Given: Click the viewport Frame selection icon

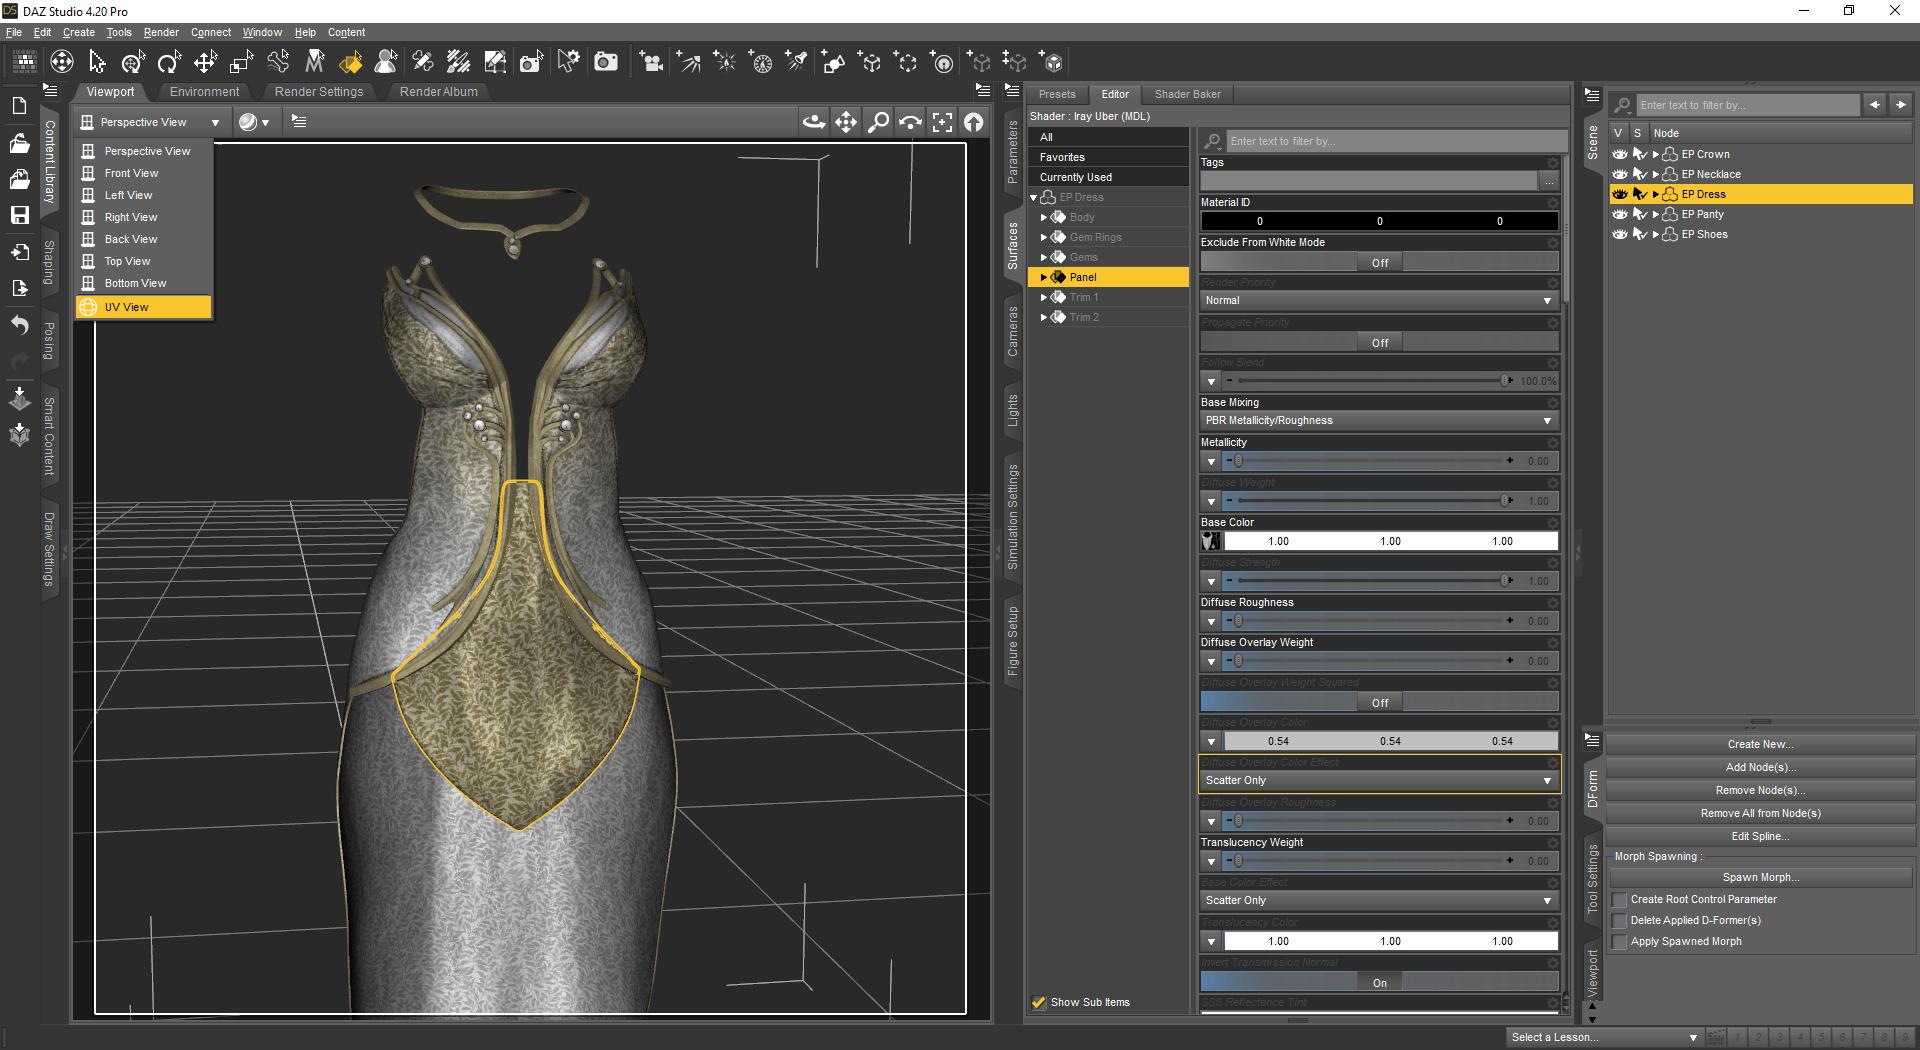Looking at the screenshot, I should click(942, 122).
